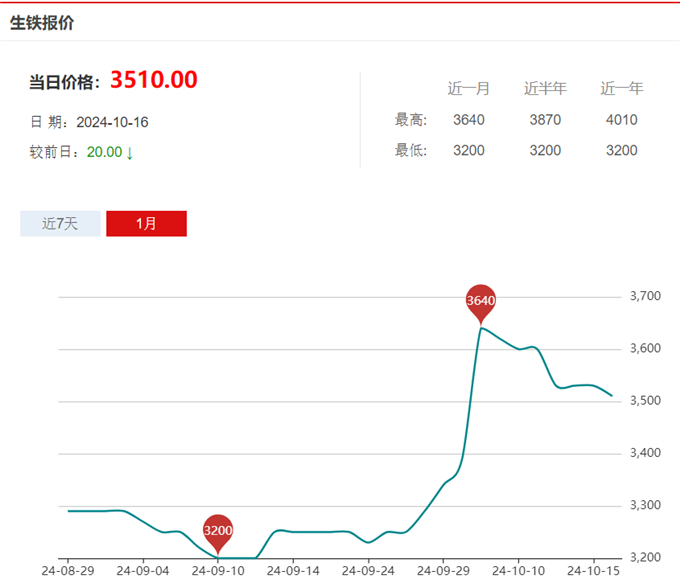Click the 3,700 y-axis label
This screenshot has height=579, width=680.
coord(647,297)
